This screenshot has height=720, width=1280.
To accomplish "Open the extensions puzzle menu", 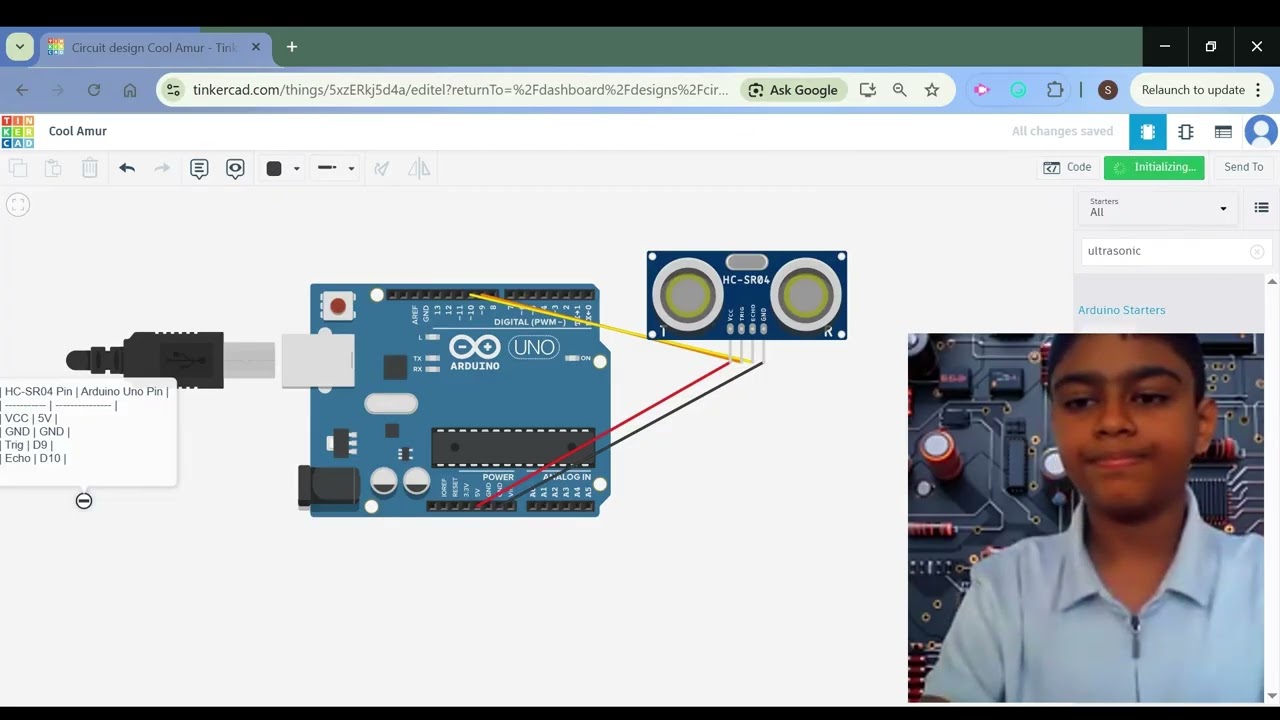I will (1055, 90).
